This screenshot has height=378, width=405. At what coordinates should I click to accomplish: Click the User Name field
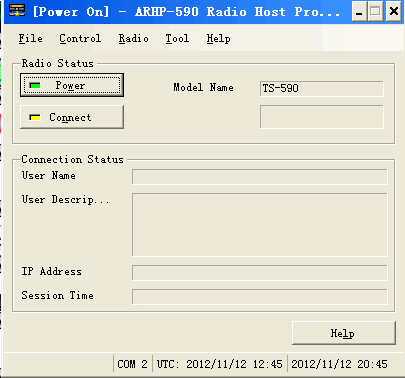[x=260, y=177]
